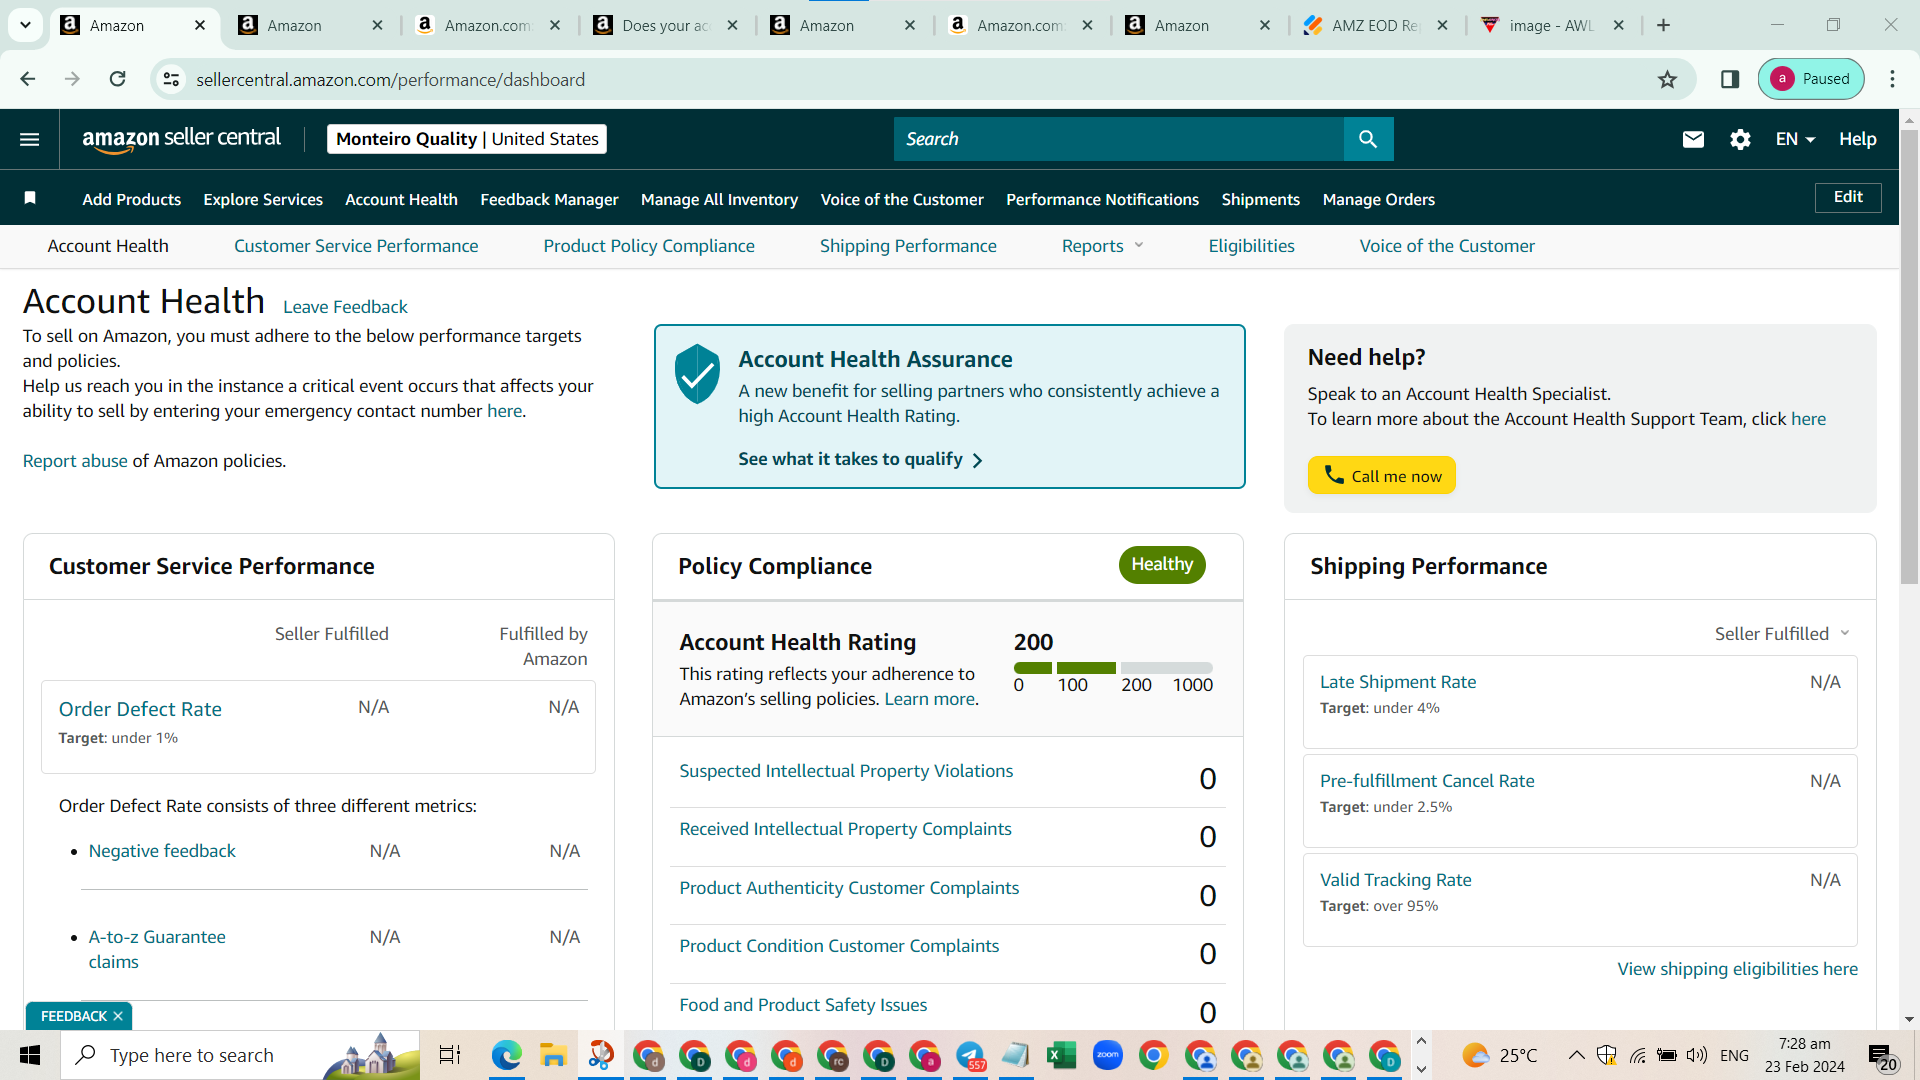
Task: Open Windows Start menu
Action: (x=30, y=1055)
